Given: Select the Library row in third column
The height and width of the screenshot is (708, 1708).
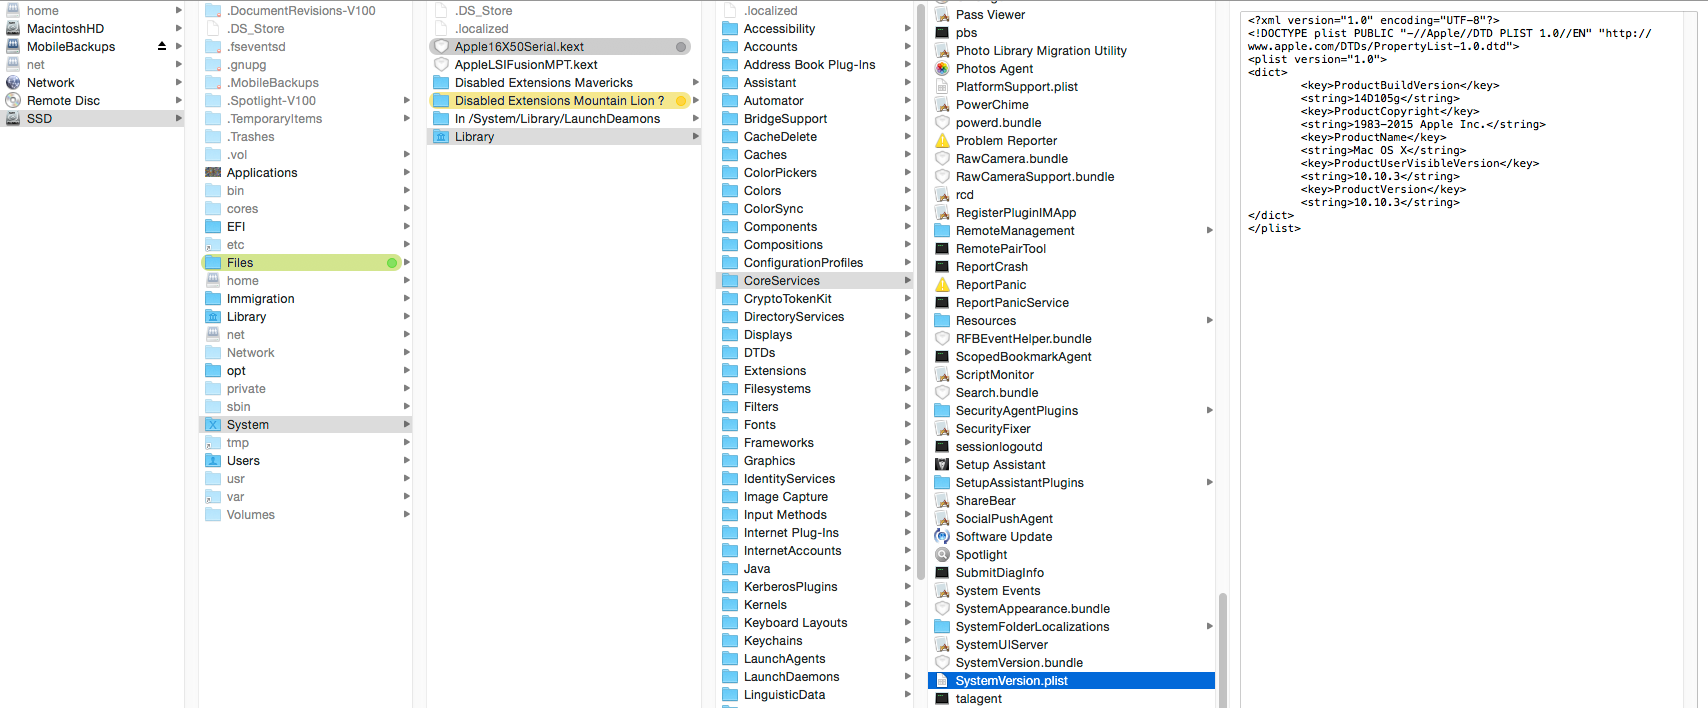Looking at the screenshot, I should pos(564,137).
